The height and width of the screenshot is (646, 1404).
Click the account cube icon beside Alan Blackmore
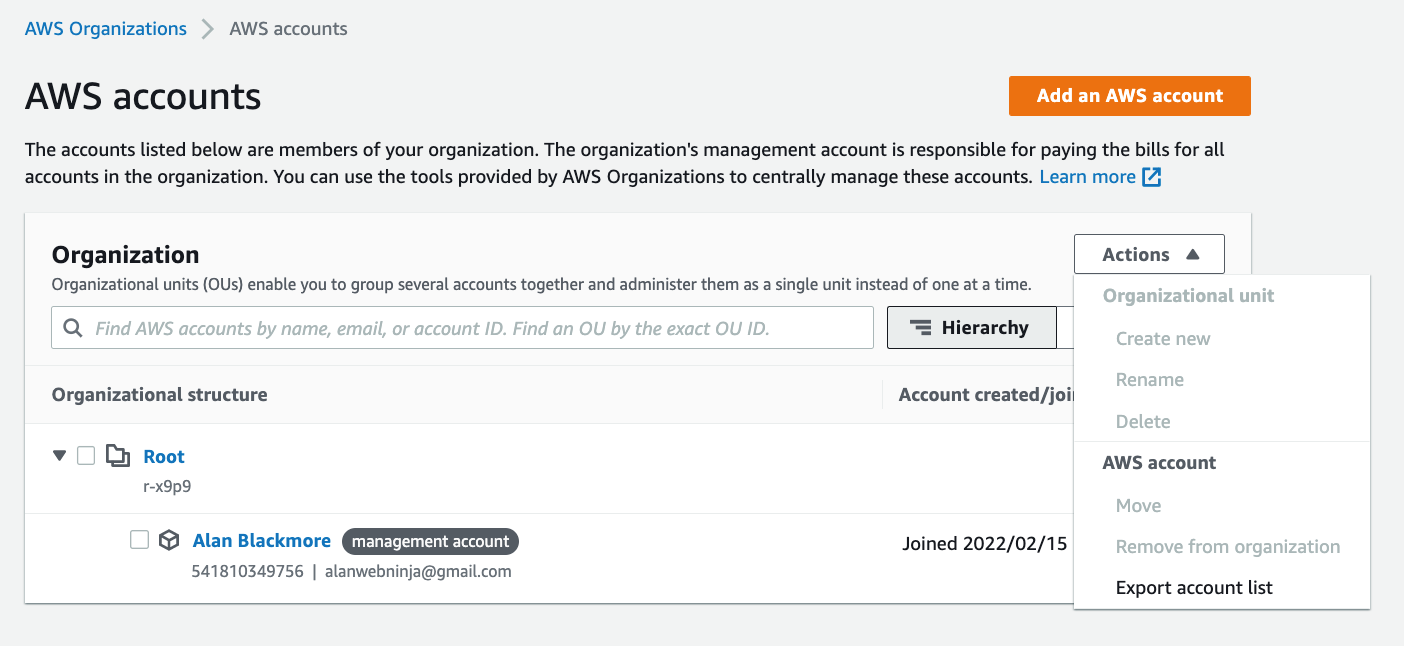170,541
